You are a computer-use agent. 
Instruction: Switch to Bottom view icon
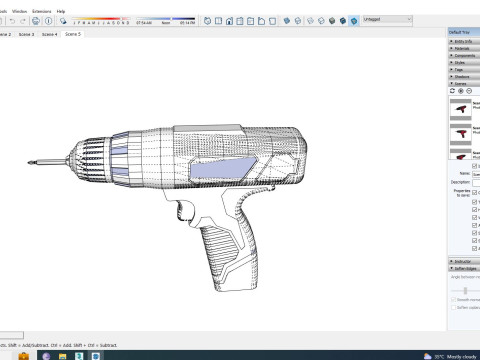tap(272, 21)
